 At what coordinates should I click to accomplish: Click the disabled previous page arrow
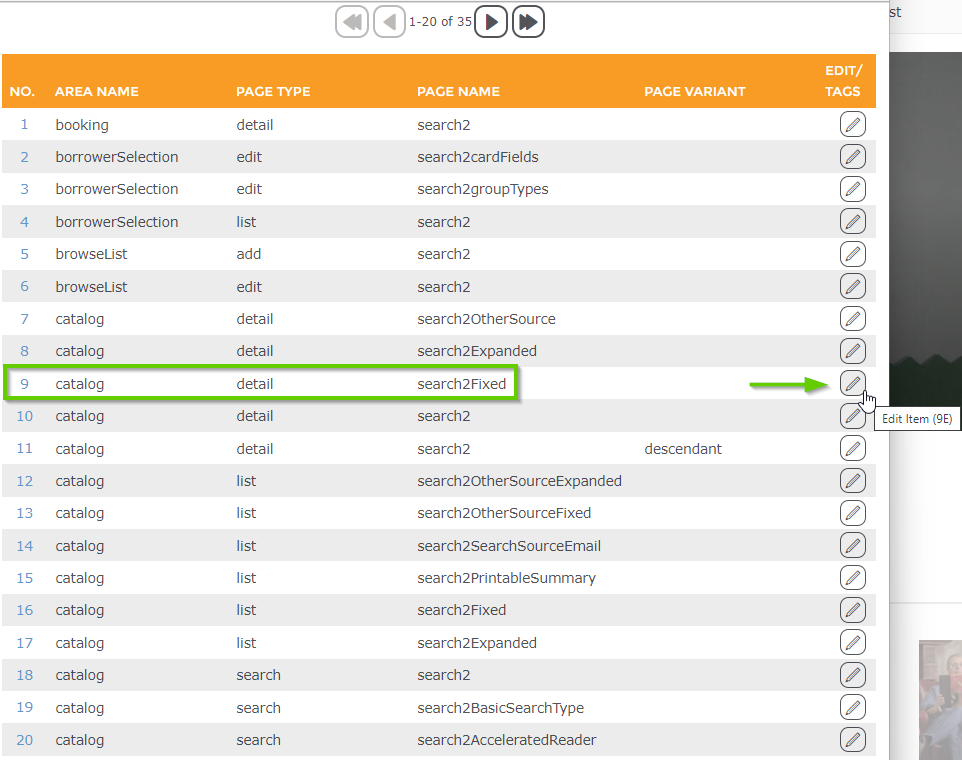tap(389, 21)
